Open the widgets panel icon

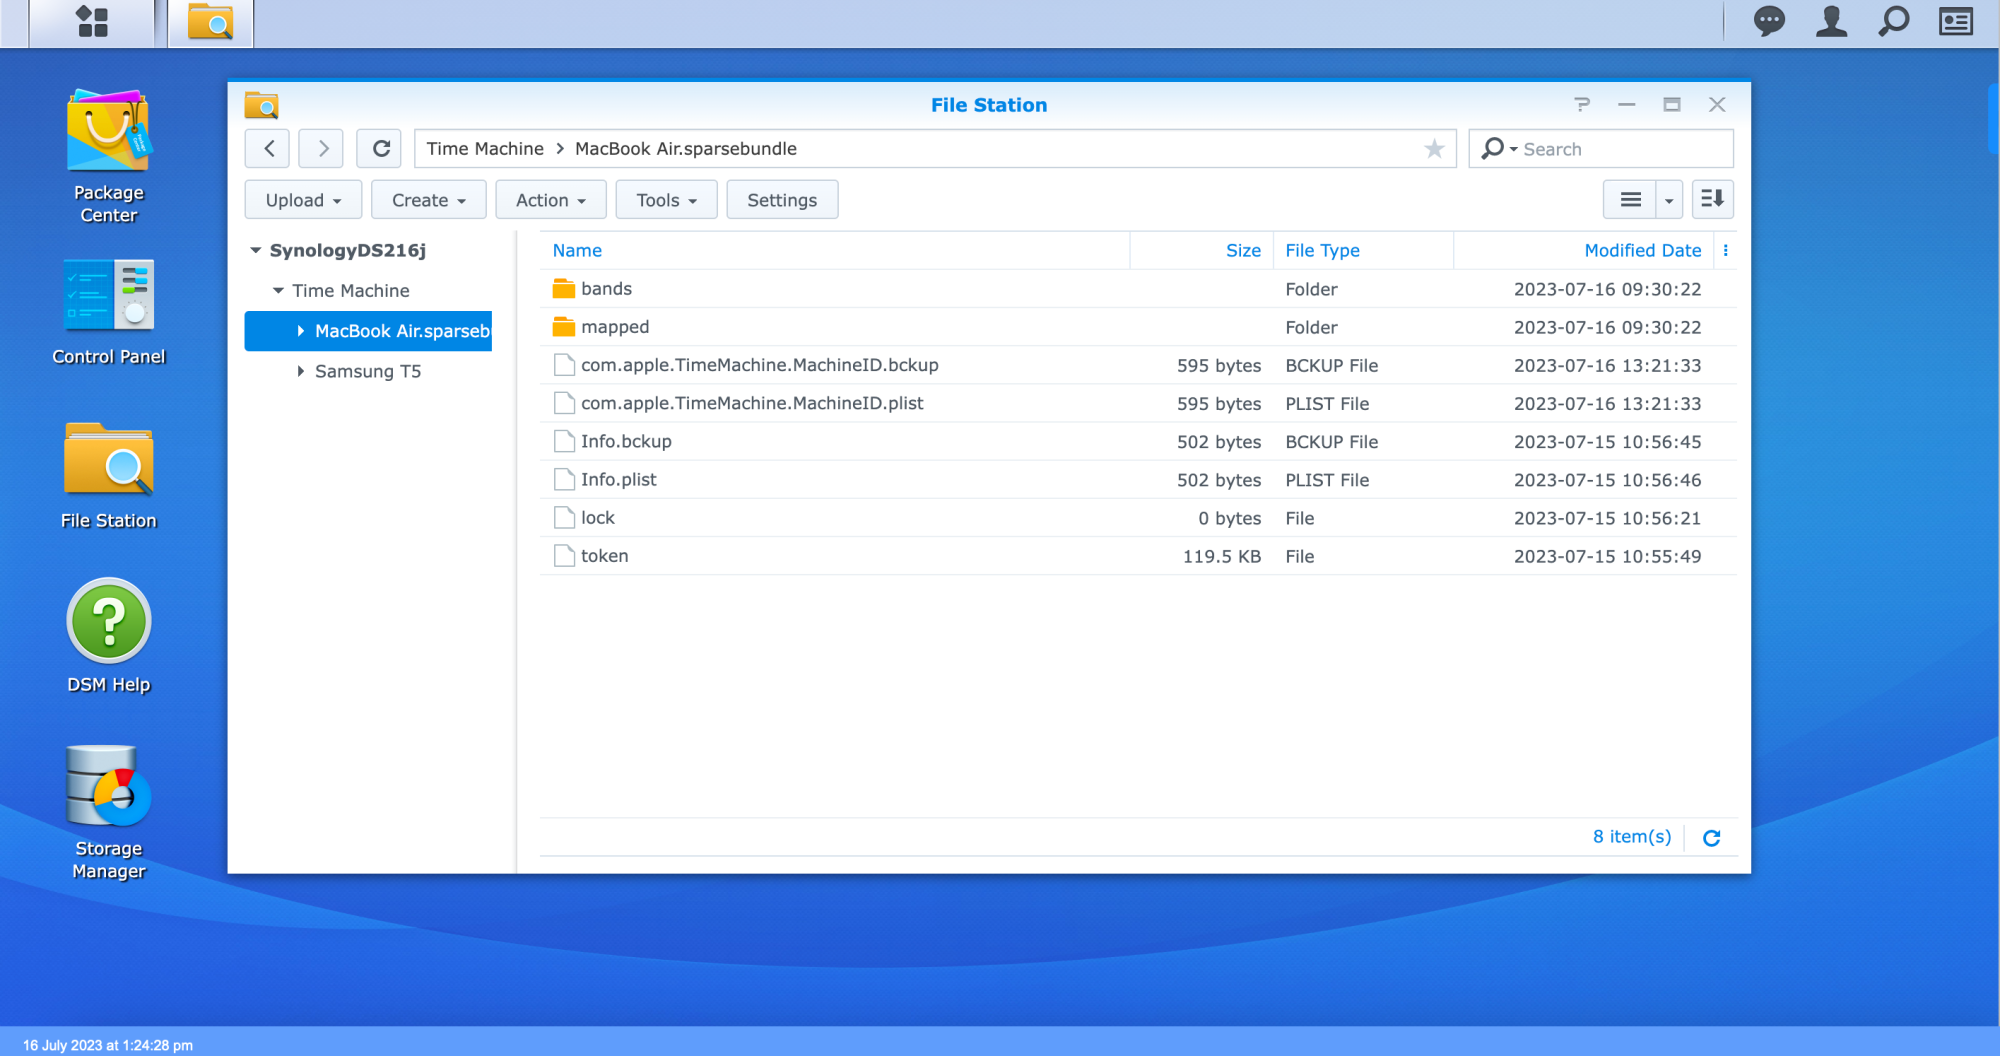click(1956, 21)
